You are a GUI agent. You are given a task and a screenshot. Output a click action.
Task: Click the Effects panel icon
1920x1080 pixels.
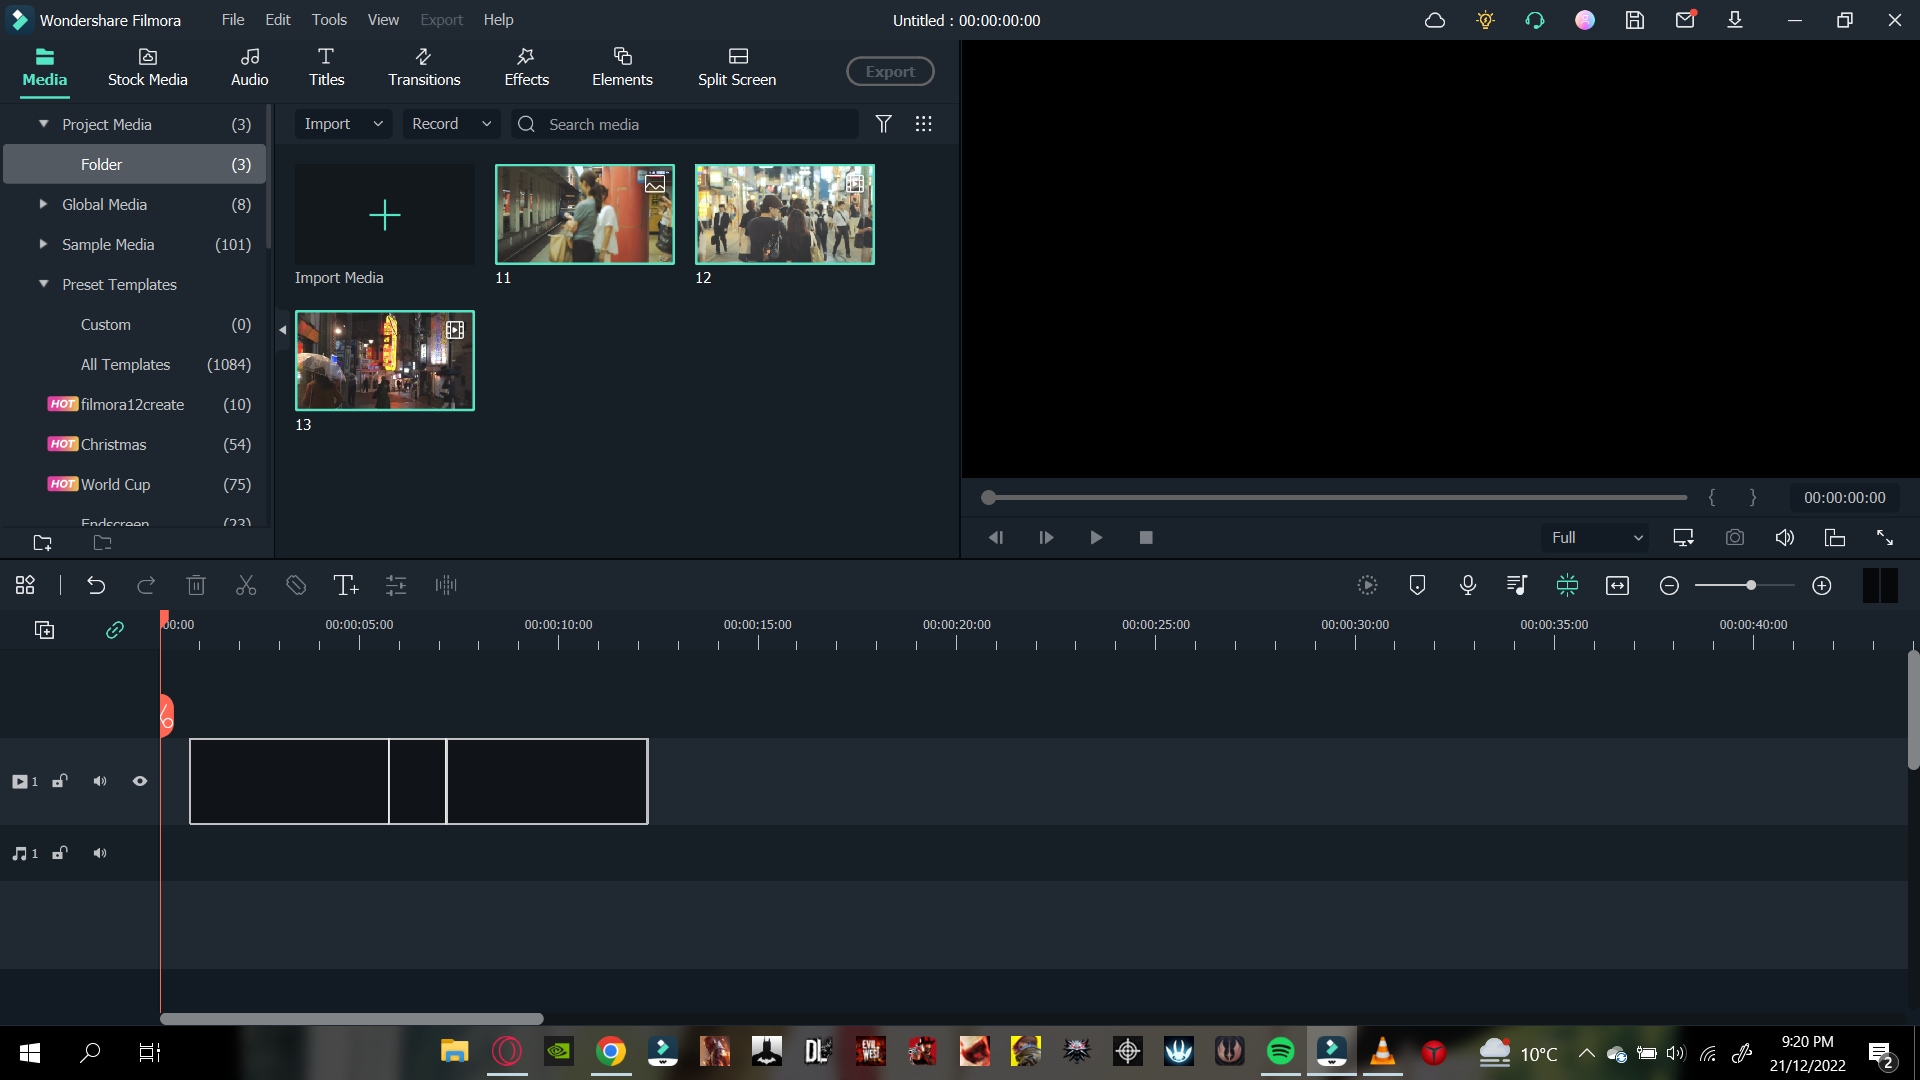(x=526, y=66)
